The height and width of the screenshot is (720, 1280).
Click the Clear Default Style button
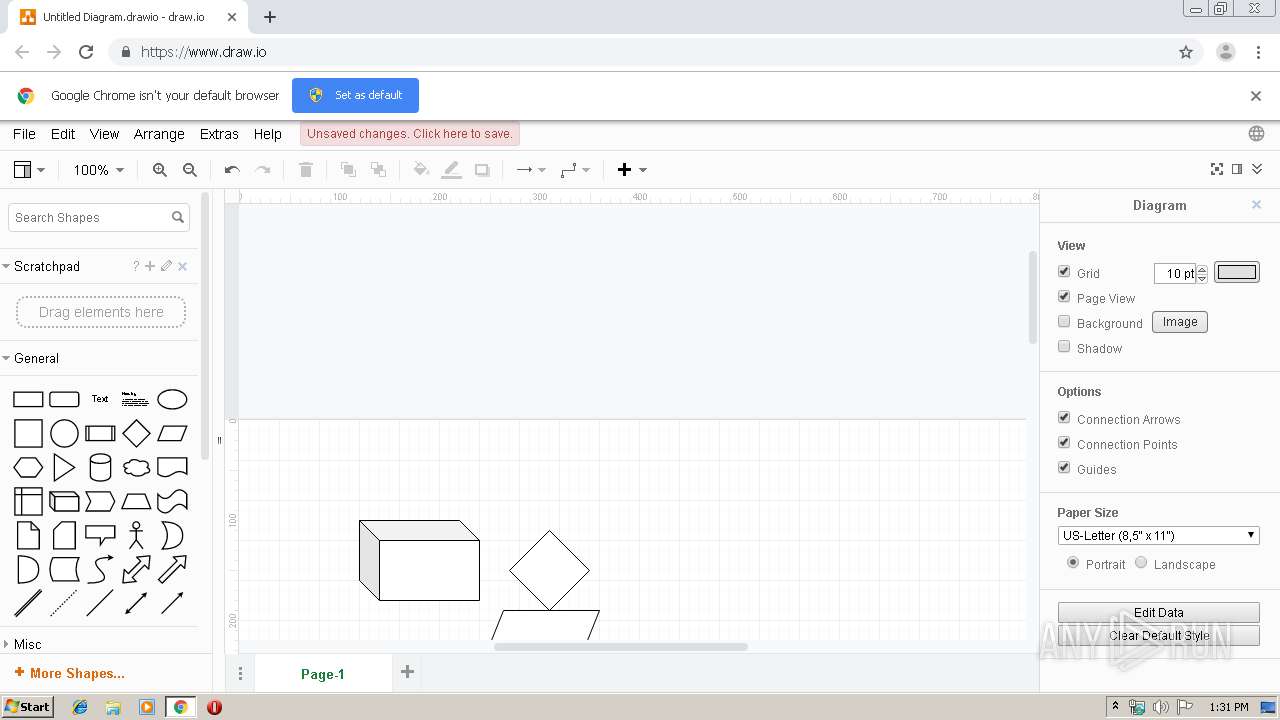click(1158, 635)
